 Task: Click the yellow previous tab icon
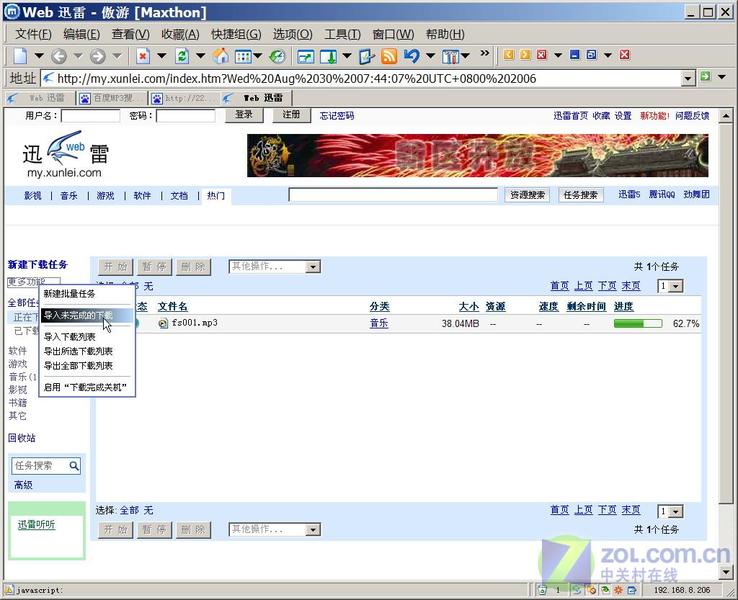tap(508, 55)
